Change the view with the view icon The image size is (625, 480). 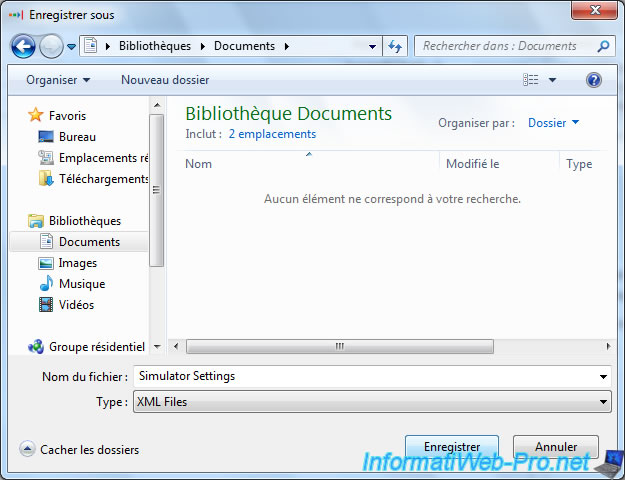(531, 80)
